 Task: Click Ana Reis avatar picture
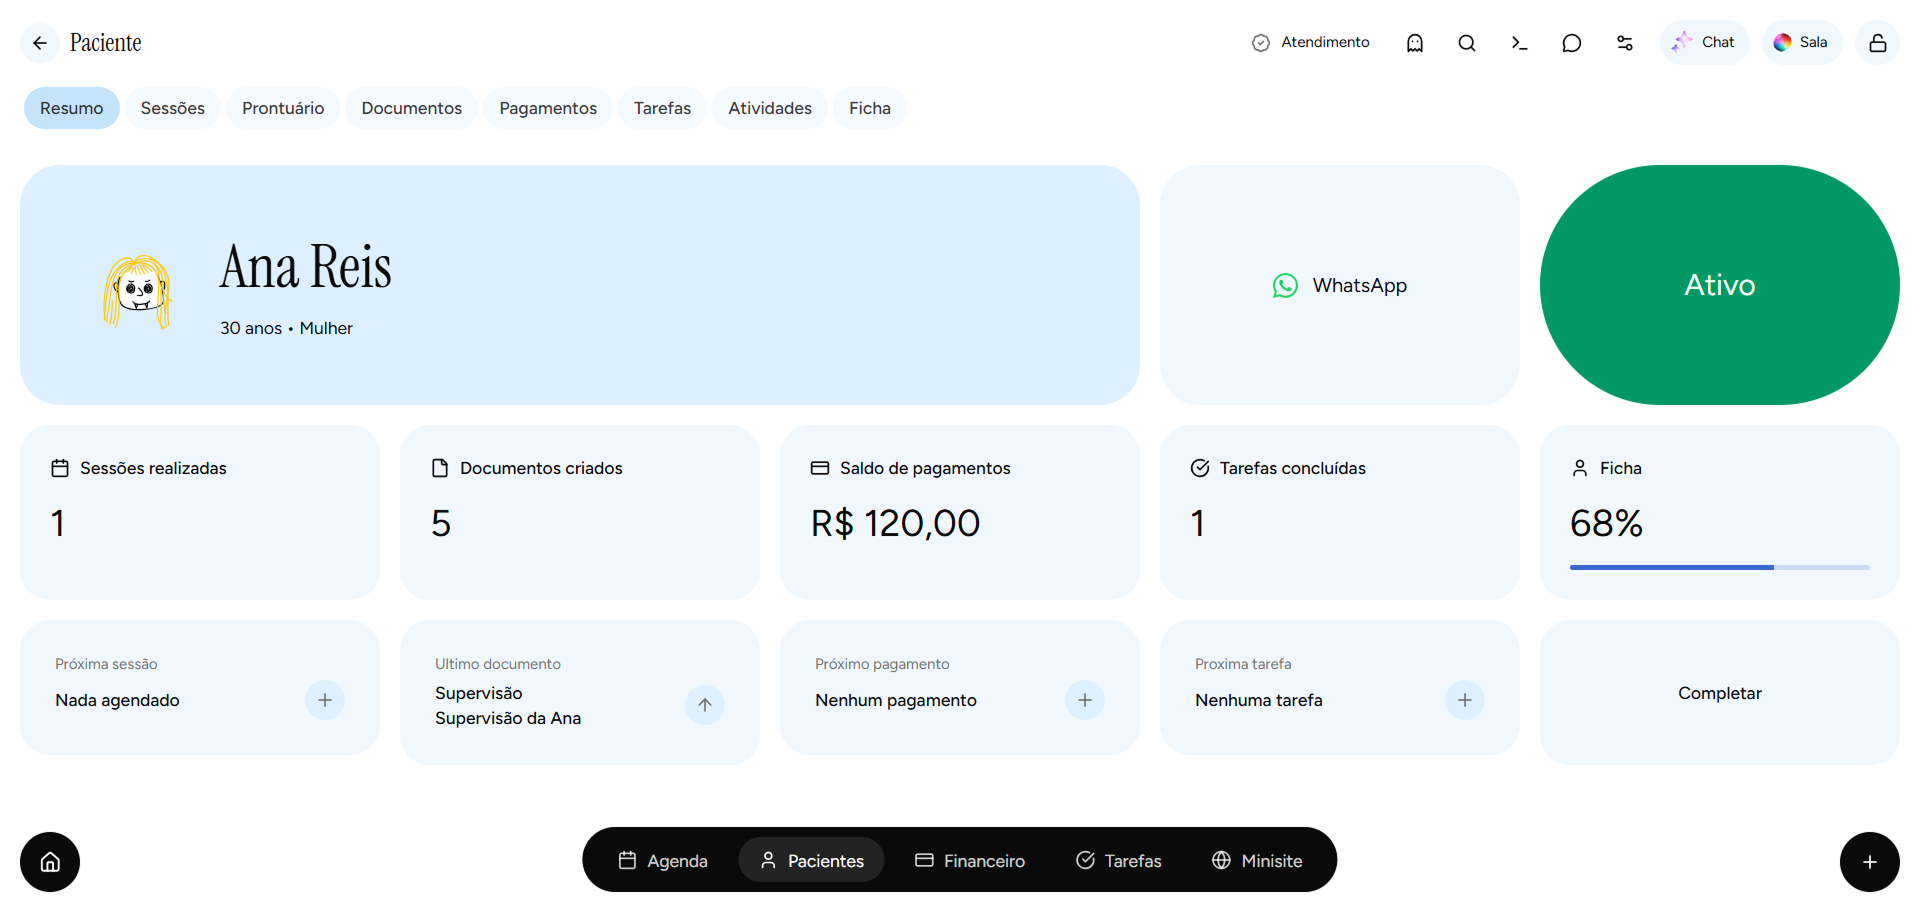pos(138,291)
